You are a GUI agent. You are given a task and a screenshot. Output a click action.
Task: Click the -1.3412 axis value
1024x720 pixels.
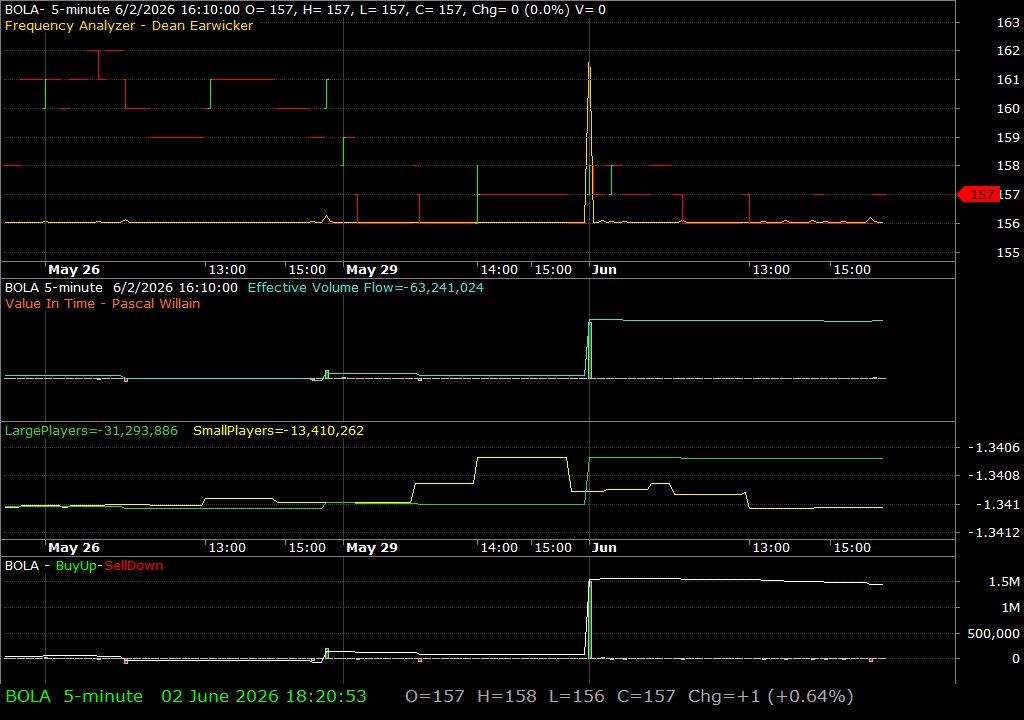click(x=993, y=532)
